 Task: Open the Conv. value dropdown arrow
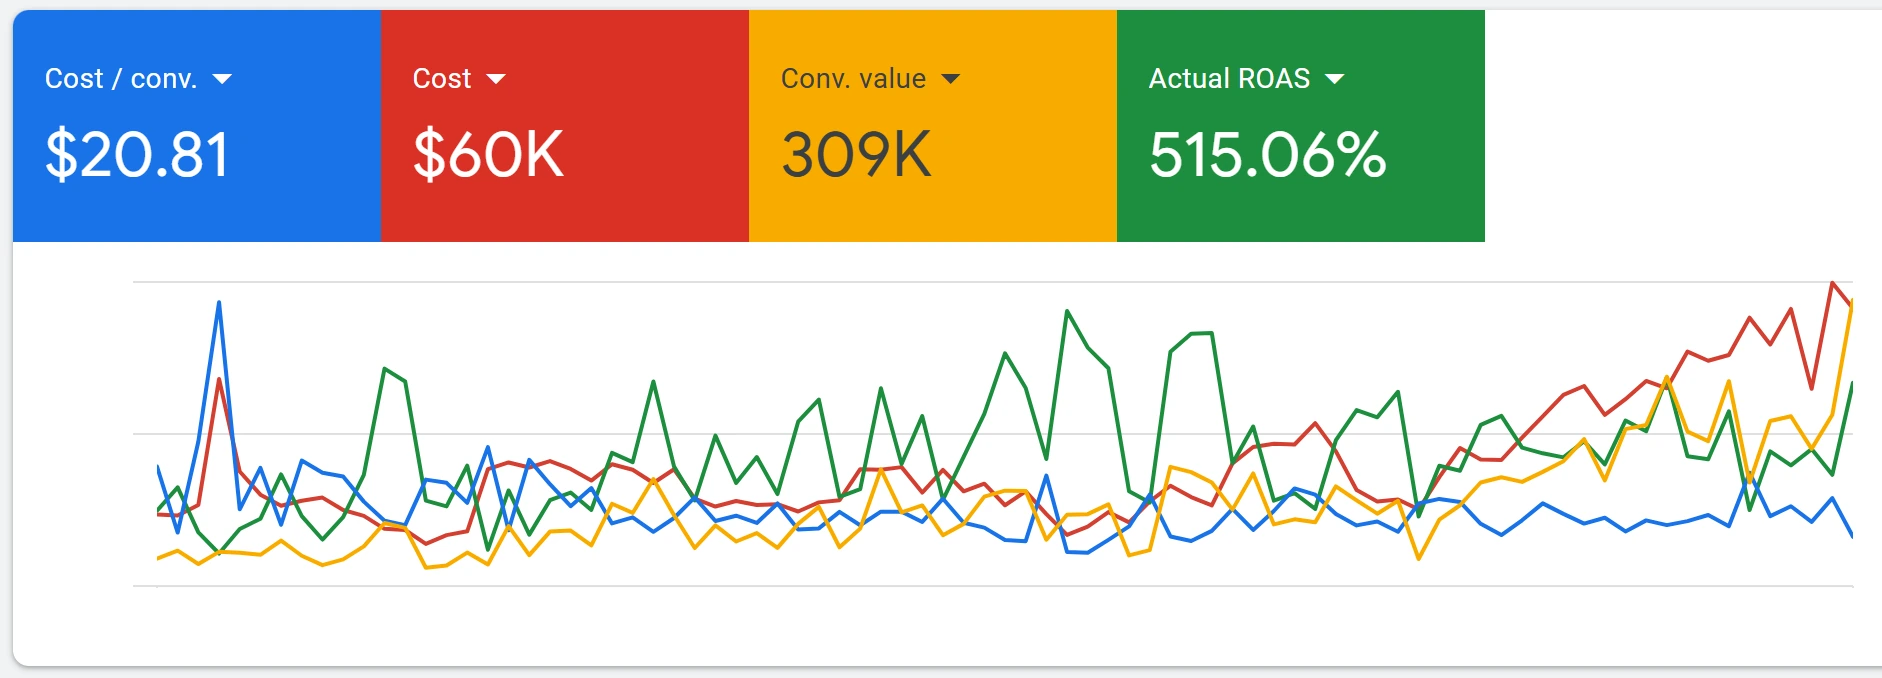click(950, 79)
